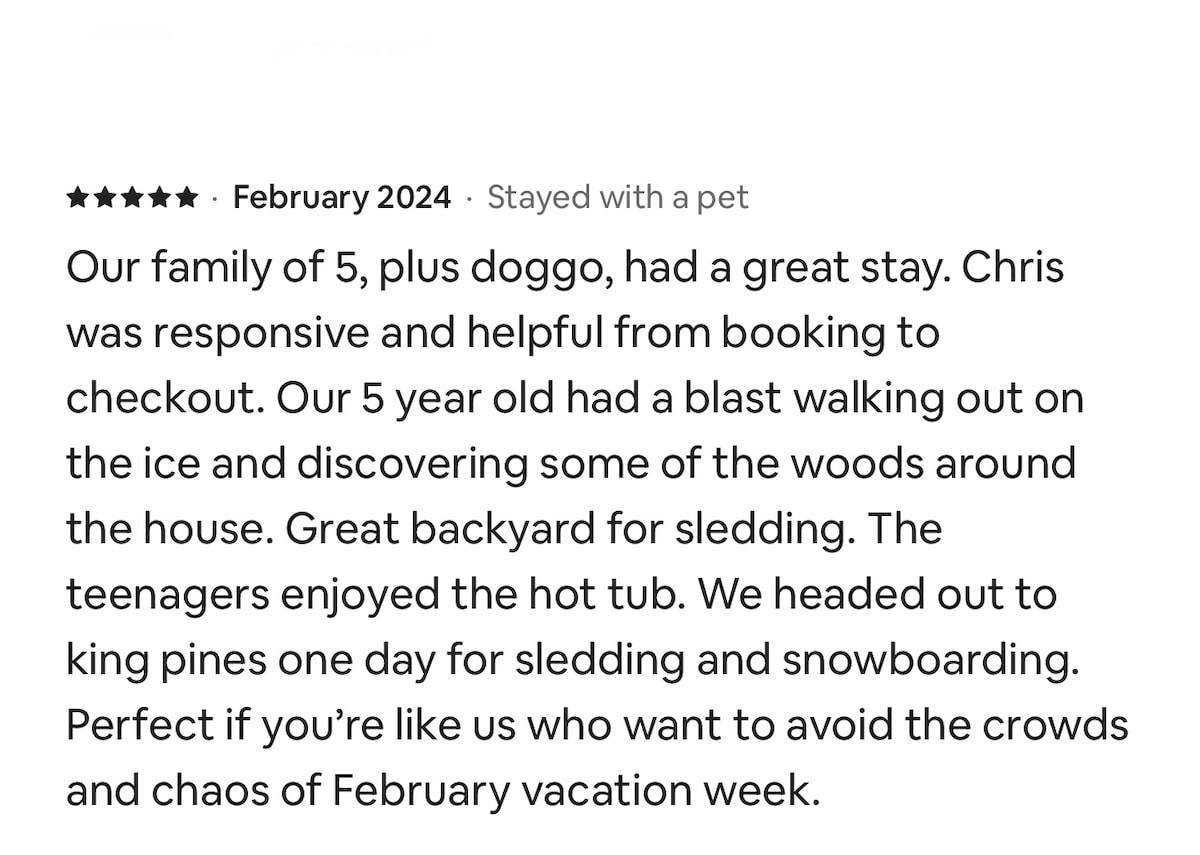Click the first star in the rating

pos(79,198)
